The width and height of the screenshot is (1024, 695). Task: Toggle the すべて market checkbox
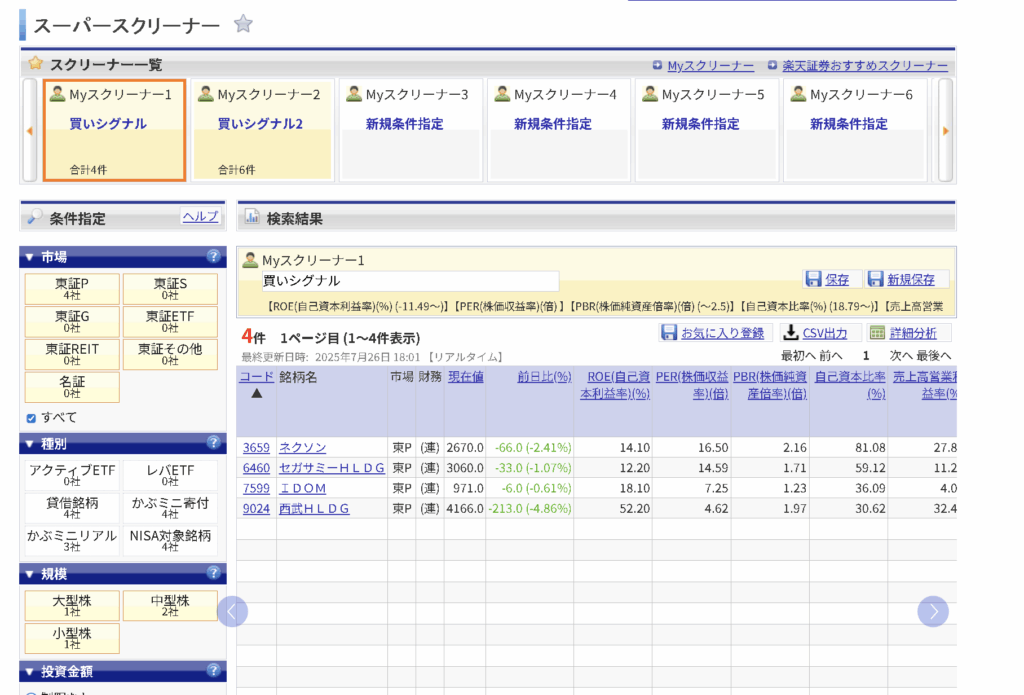click(x=31, y=418)
